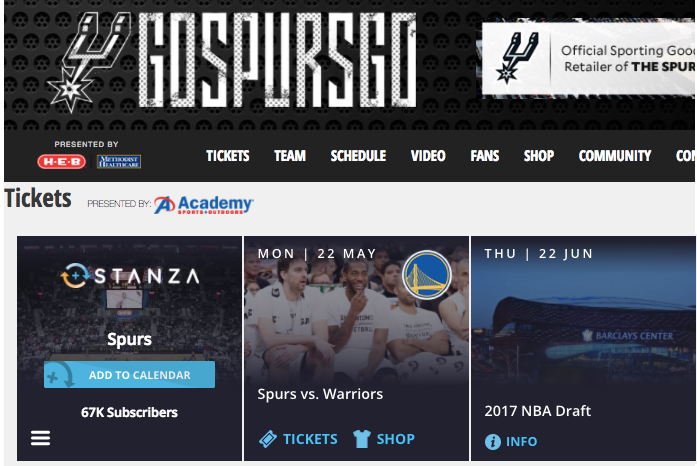Click the Spurs logo in the header
The image size is (697, 466).
click(x=89, y=62)
